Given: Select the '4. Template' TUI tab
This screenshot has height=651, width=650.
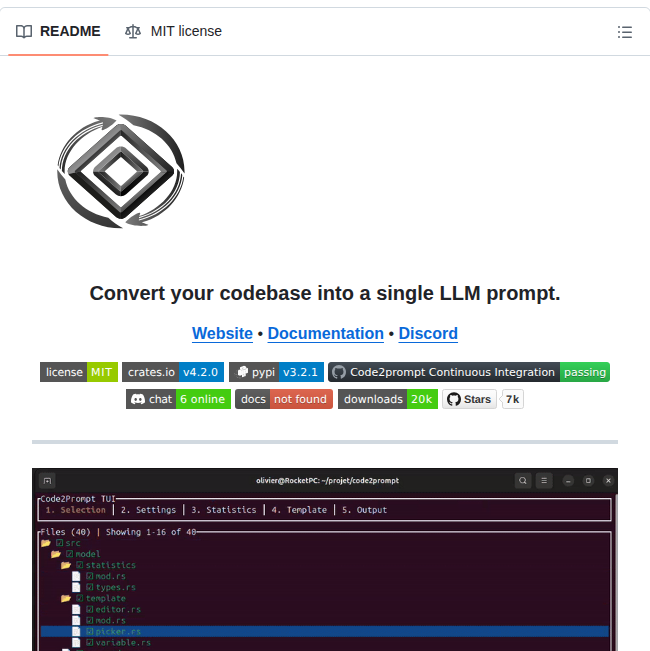Looking at the screenshot, I should (x=299, y=510).
